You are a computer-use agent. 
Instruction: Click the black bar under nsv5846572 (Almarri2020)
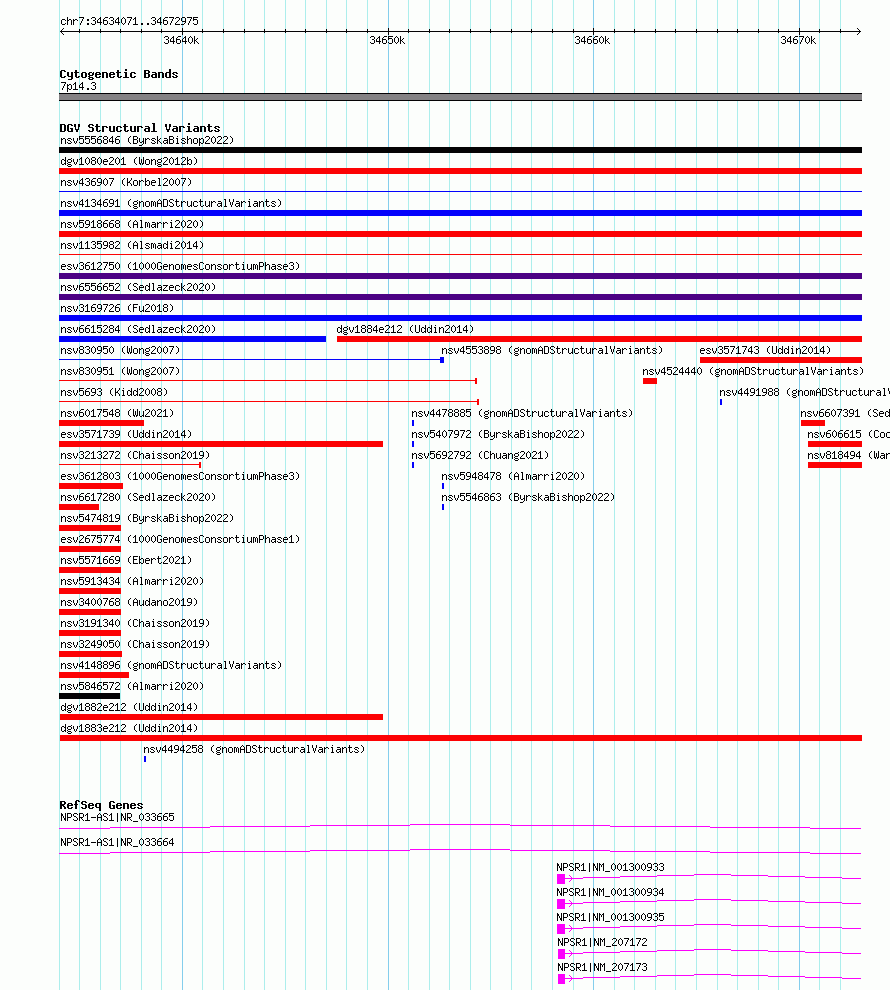click(90, 696)
